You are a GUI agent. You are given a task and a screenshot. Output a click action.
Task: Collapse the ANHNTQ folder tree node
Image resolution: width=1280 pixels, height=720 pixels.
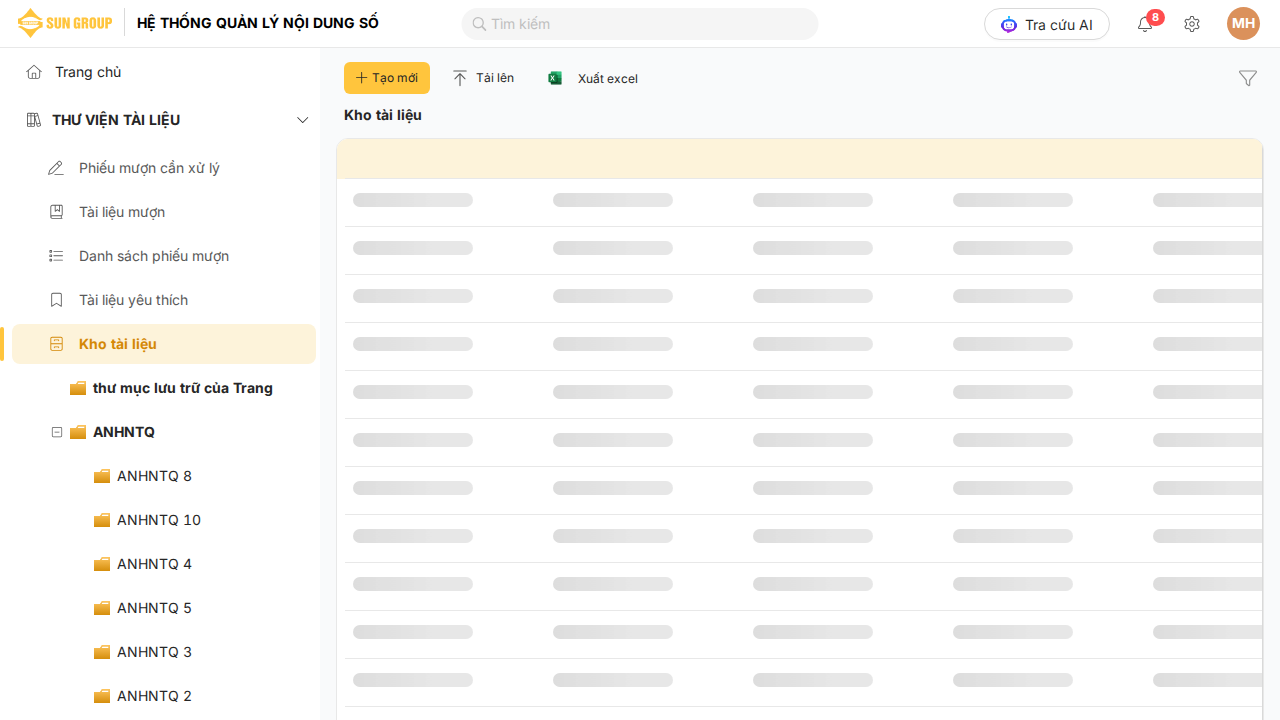point(57,432)
